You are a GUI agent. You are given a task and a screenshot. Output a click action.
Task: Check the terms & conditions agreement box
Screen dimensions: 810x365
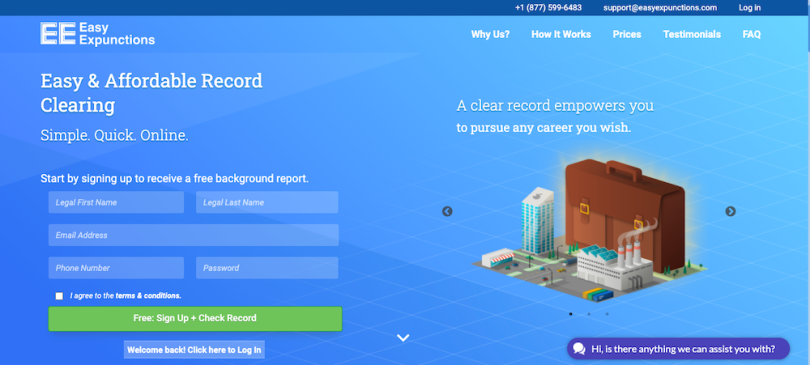(59, 296)
